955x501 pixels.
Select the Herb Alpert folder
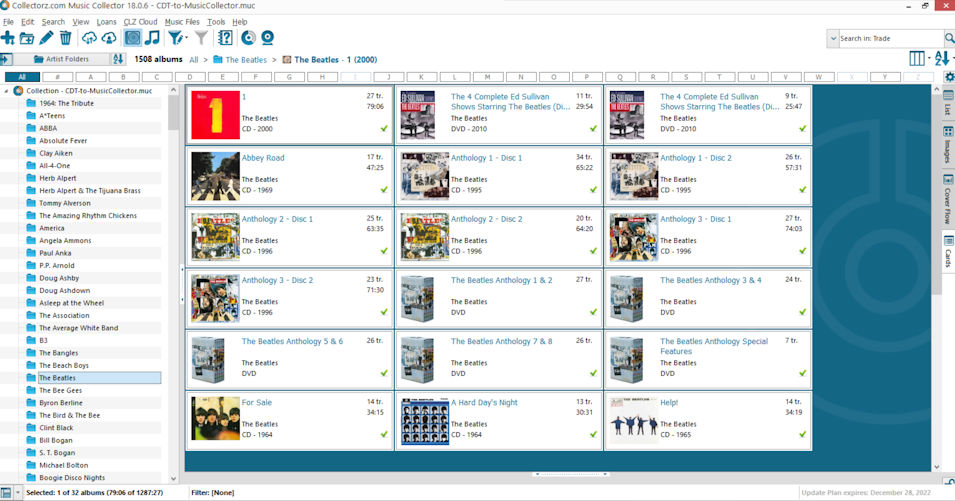point(58,178)
